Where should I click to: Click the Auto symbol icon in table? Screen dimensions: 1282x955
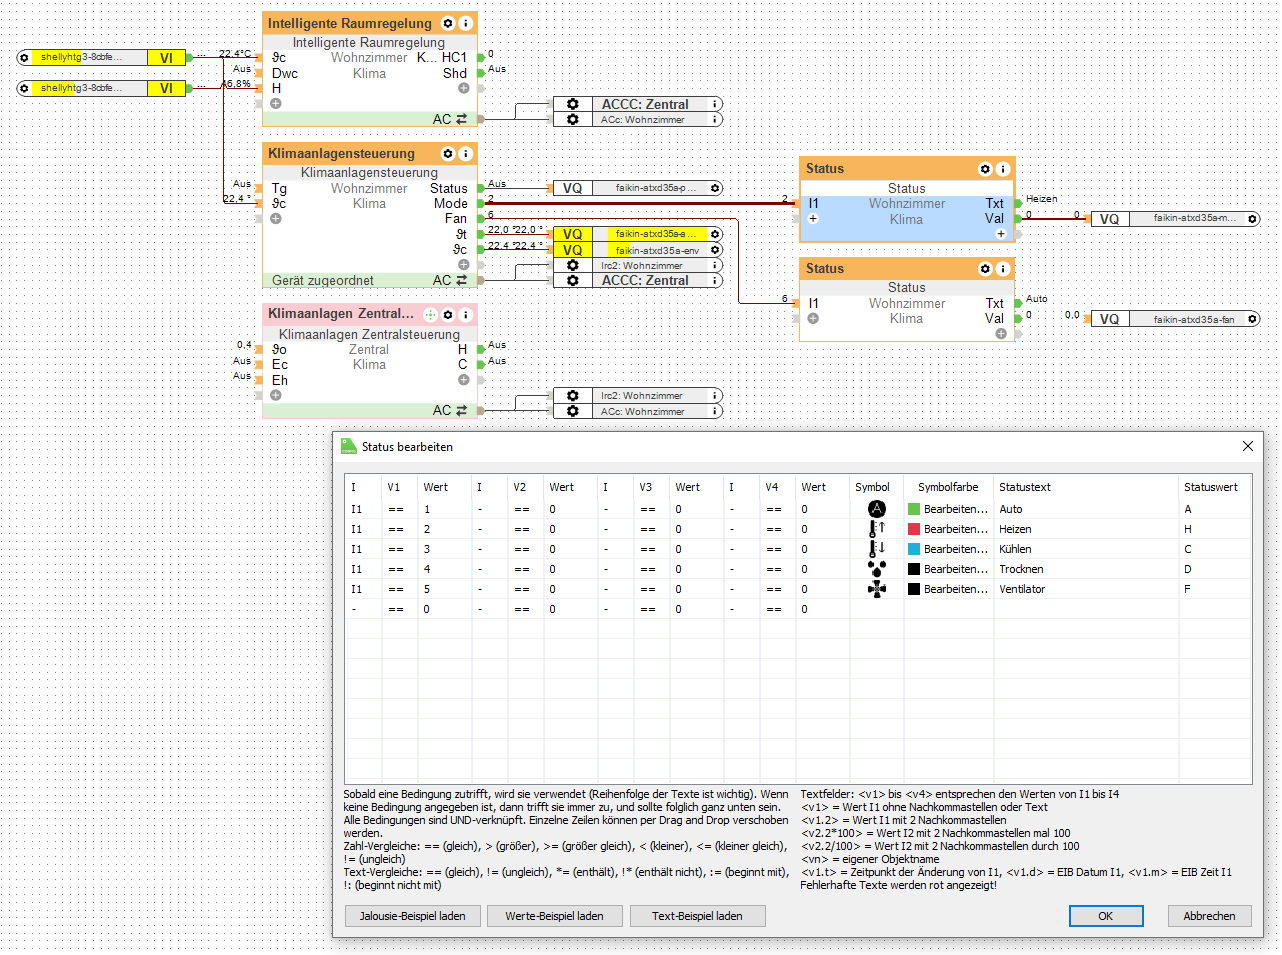(876, 509)
